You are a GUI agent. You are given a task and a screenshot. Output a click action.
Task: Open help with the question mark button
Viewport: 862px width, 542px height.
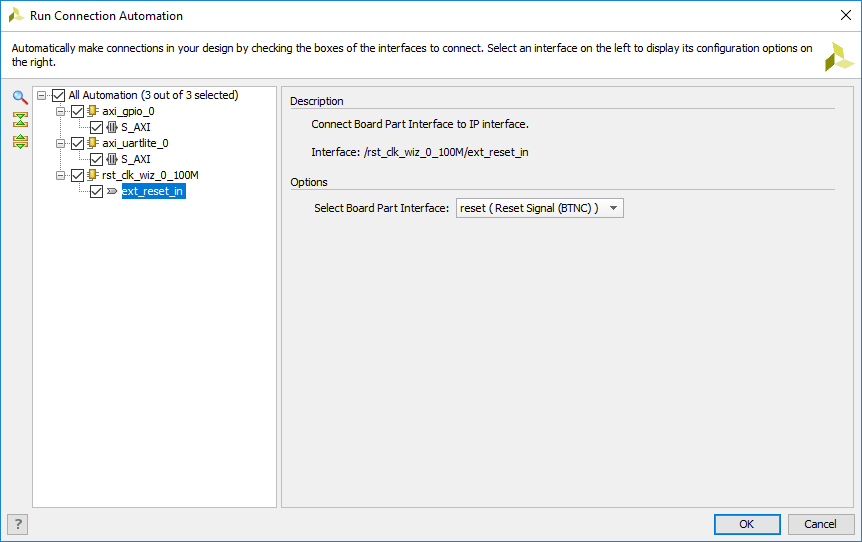(18, 524)
